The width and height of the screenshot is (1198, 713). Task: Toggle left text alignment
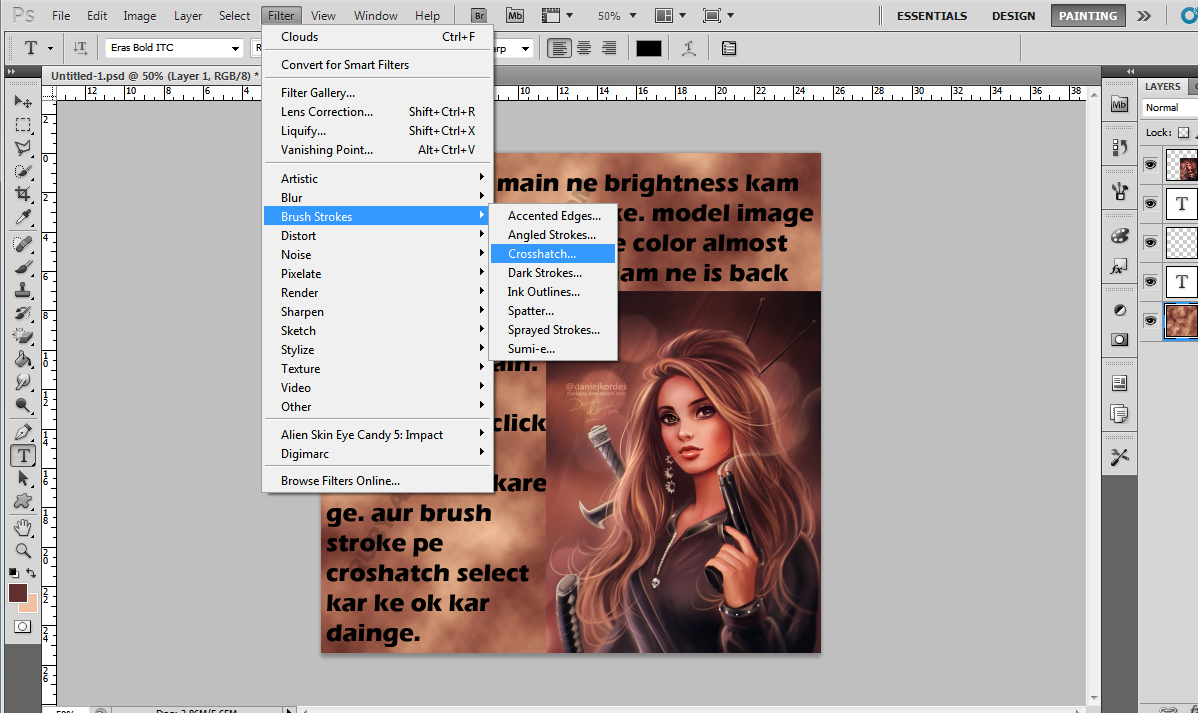pos(559,48)
